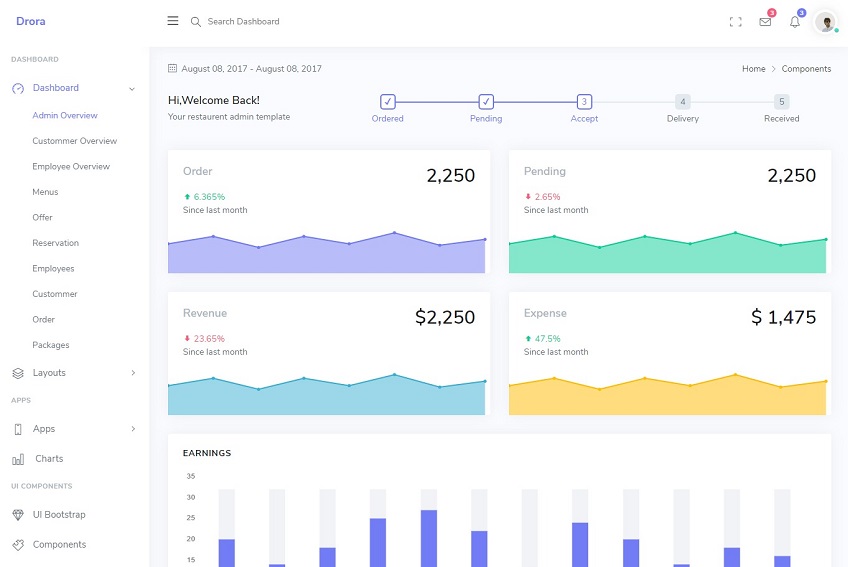This screenshot has height=567, width=848.
Task: Select the checked Ordered step box
Action: tap(388, 101)
